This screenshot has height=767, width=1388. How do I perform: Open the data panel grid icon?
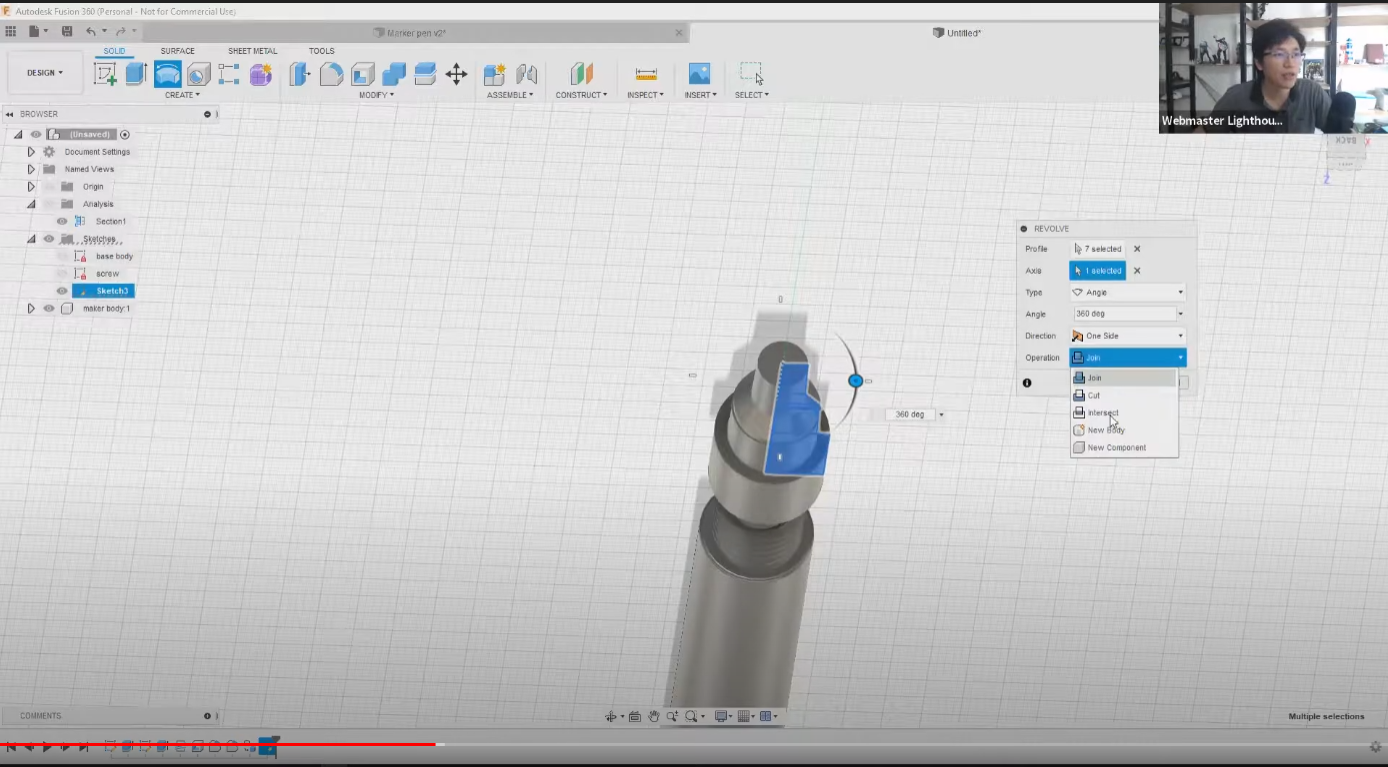click(11, 32)
